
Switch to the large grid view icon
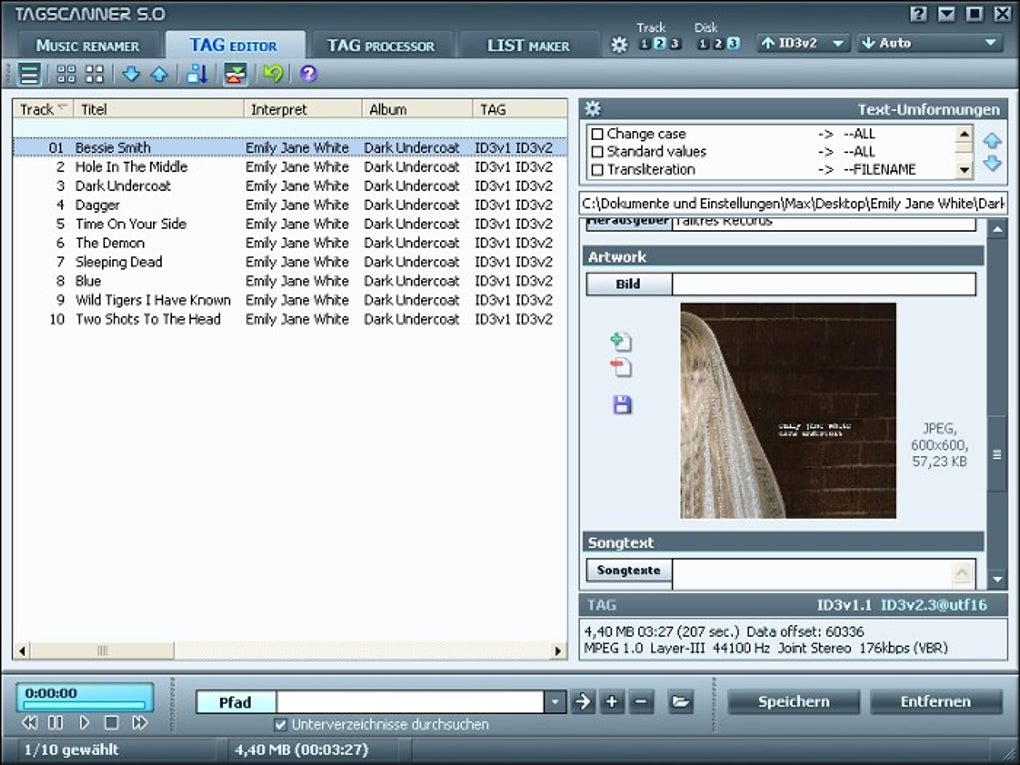click(95, 73)
